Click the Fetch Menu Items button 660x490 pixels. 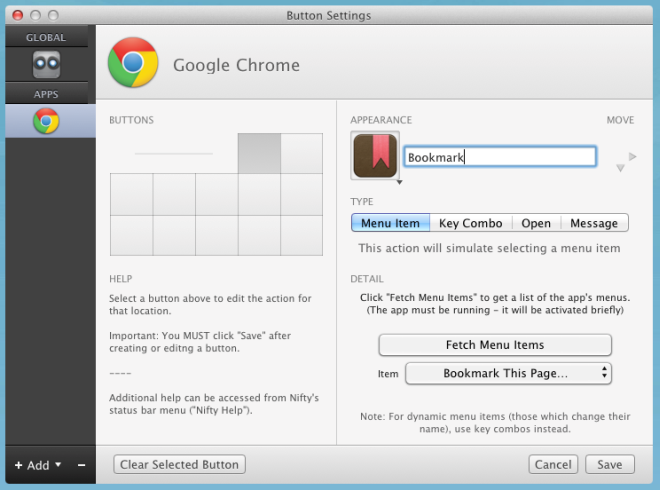(495, 345)
